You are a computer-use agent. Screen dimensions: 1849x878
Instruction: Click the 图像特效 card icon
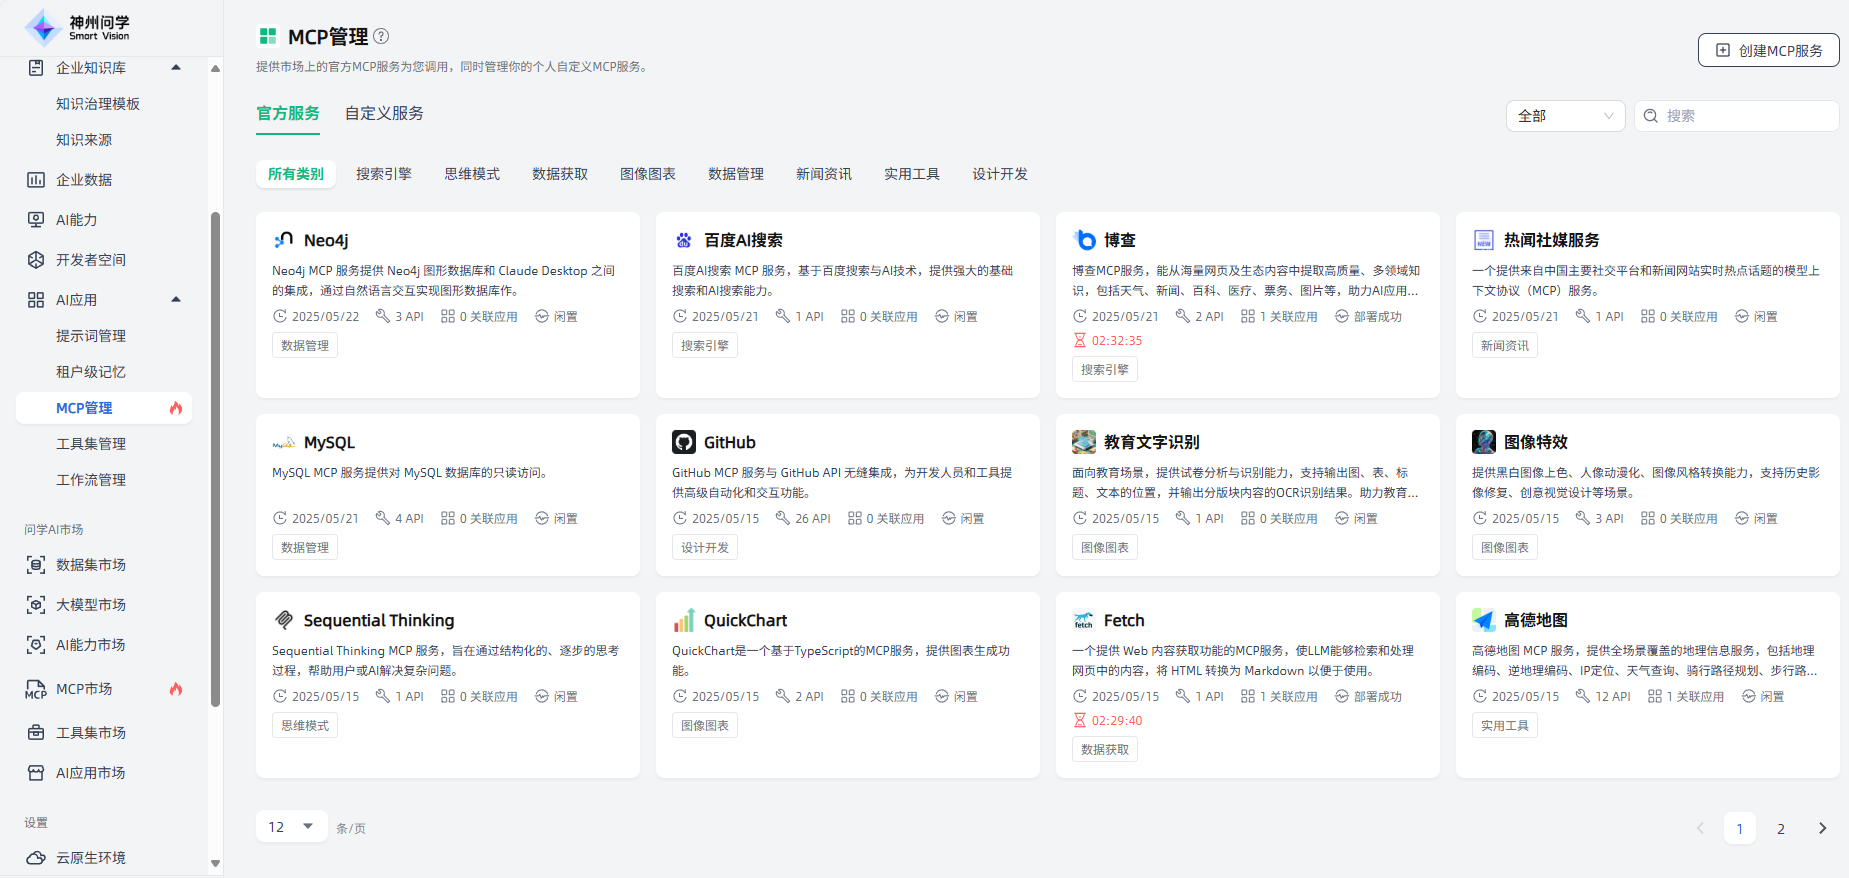pos(1484,442)
